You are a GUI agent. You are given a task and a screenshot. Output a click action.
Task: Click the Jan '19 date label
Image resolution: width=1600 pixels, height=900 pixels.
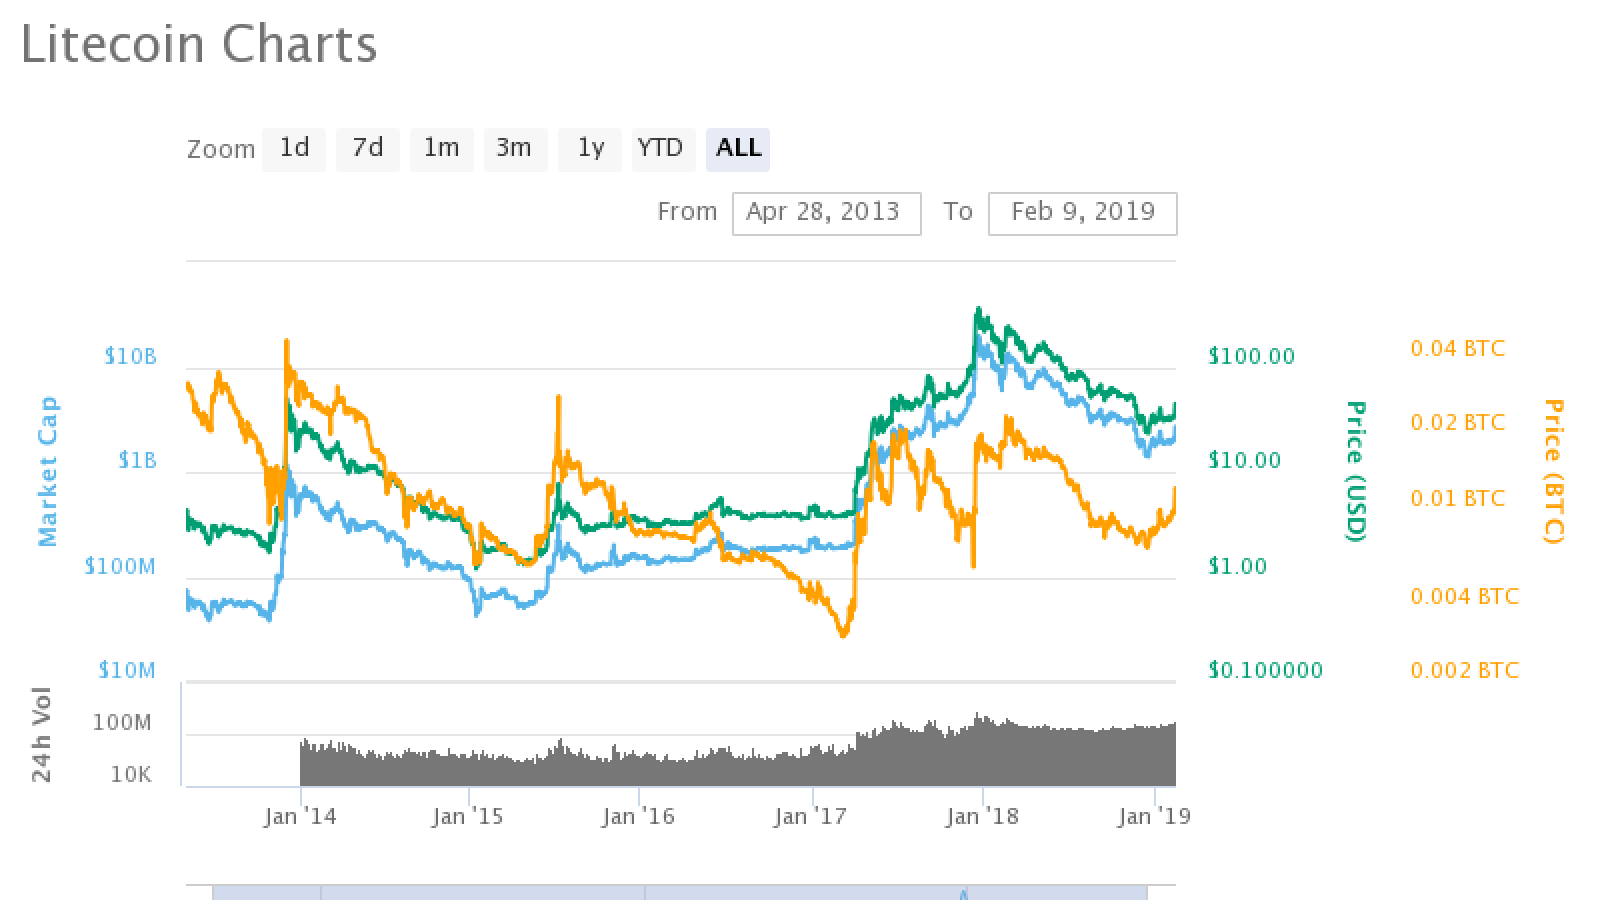[x=1155, y=817]
